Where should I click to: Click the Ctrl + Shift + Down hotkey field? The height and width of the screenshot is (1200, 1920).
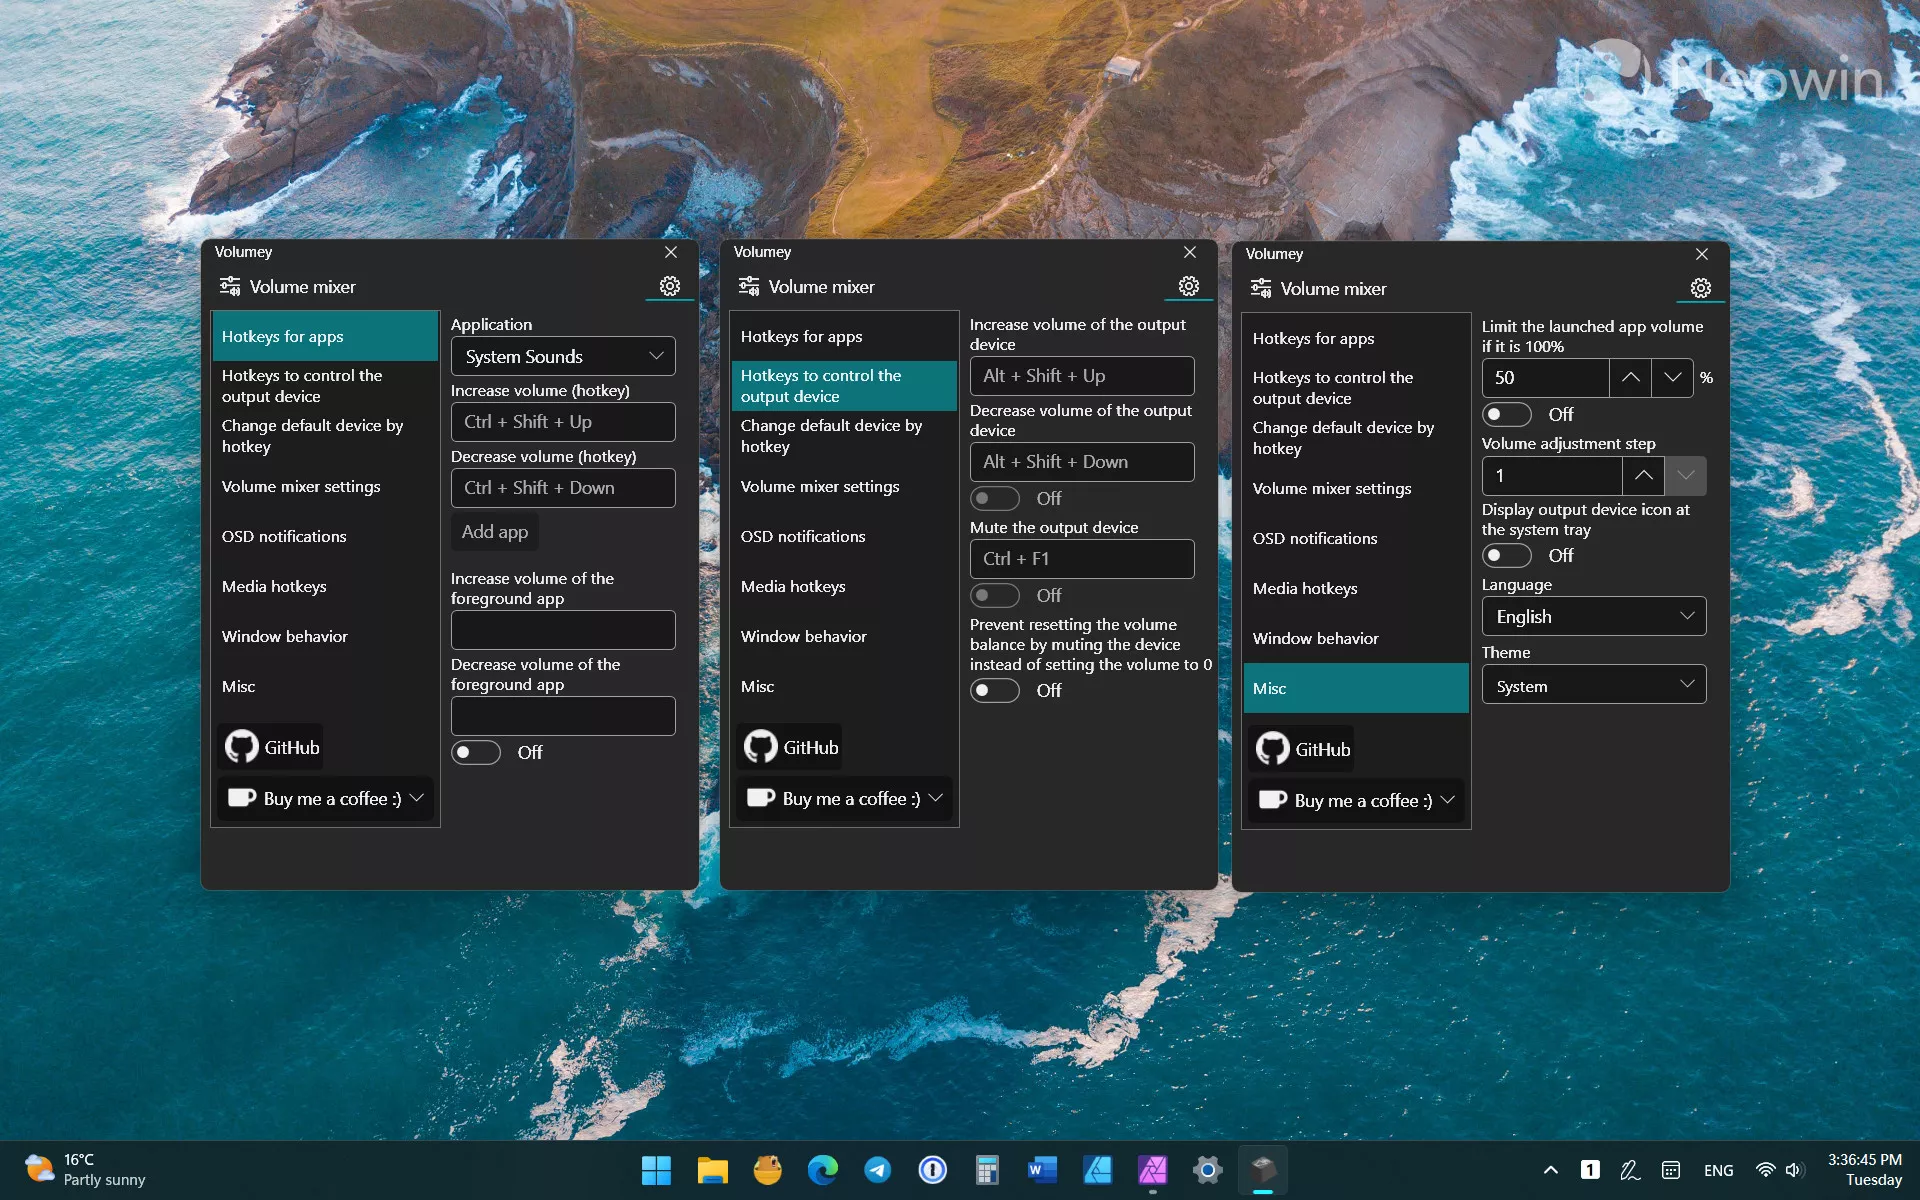(x=563, y=488)
